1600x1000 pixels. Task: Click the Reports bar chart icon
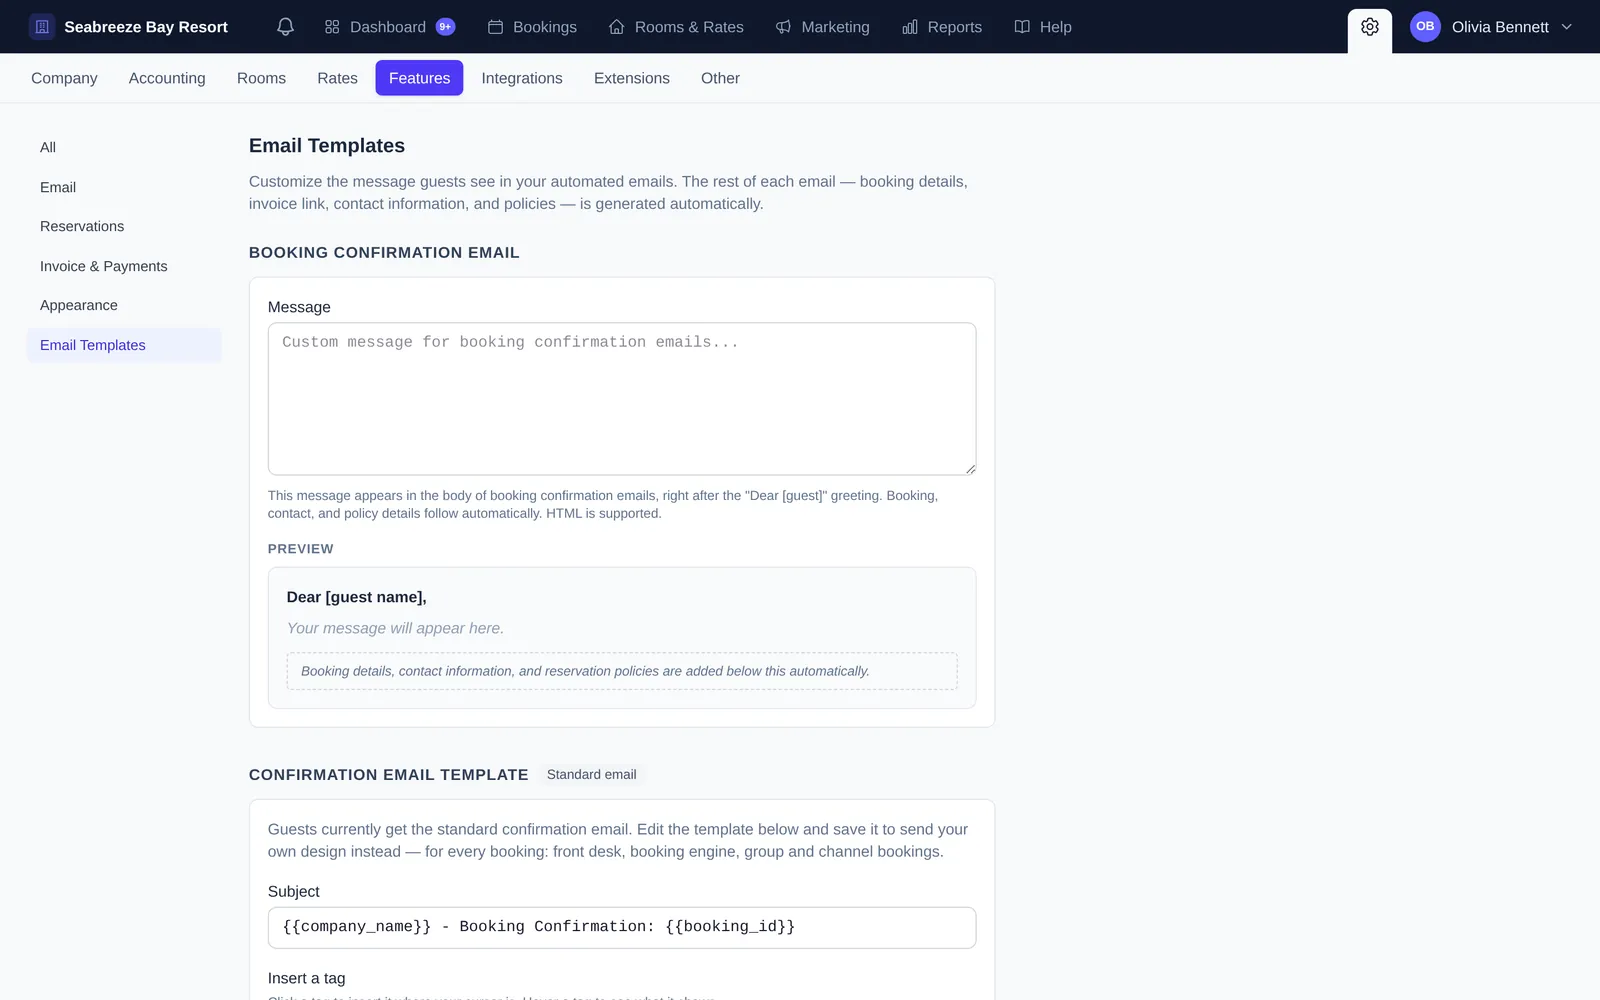(x=910, y=27)
